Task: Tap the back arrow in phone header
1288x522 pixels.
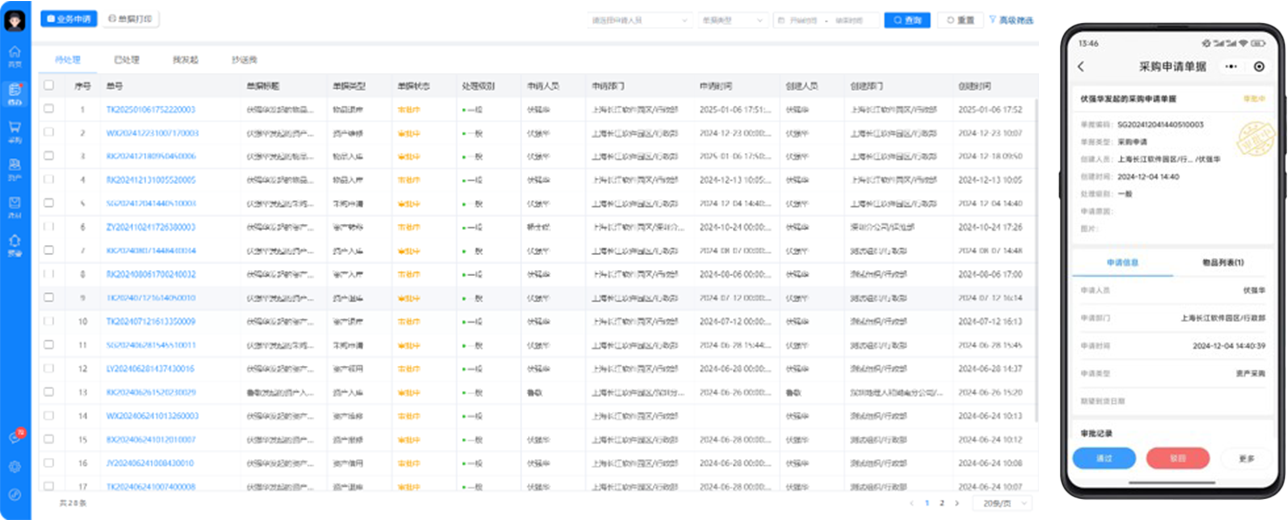Action: click(1081, 67)
